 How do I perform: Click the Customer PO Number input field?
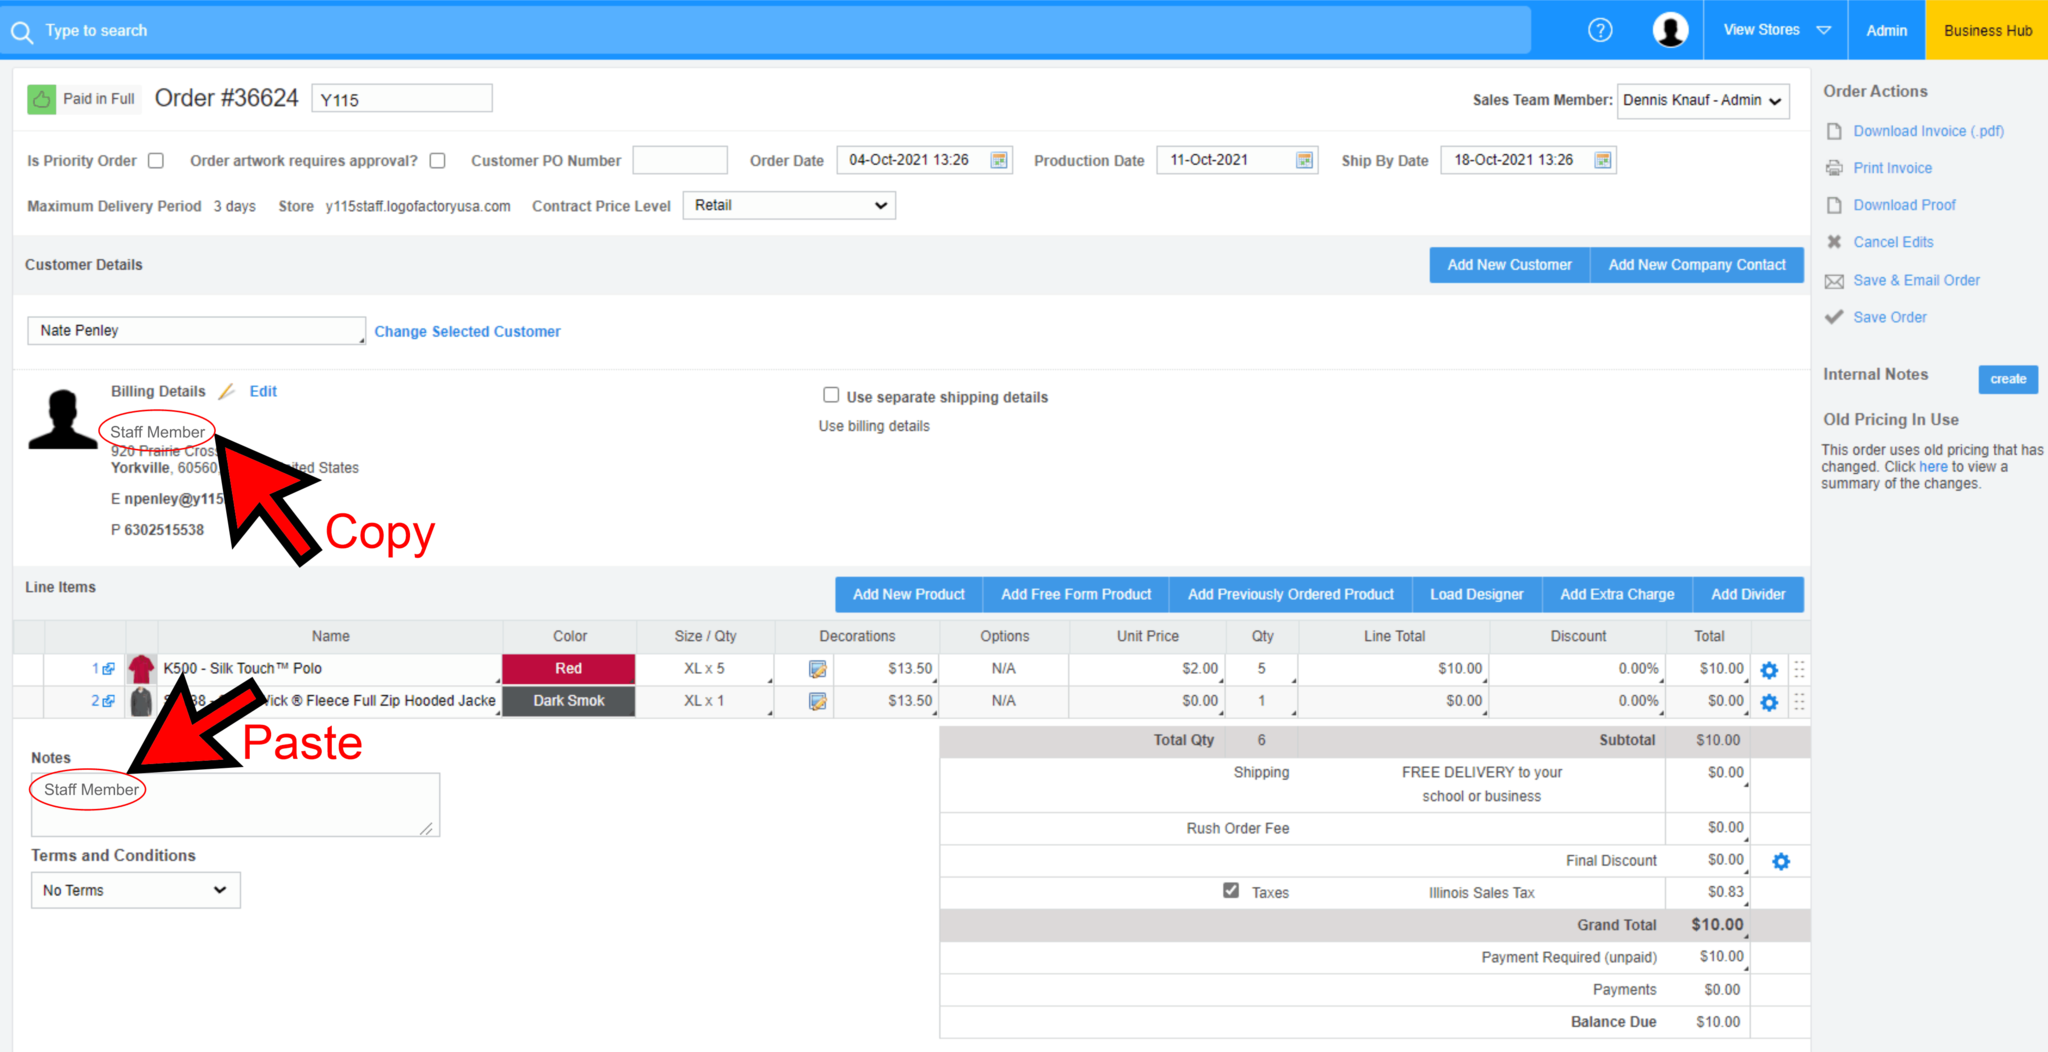tap(679, 160)
